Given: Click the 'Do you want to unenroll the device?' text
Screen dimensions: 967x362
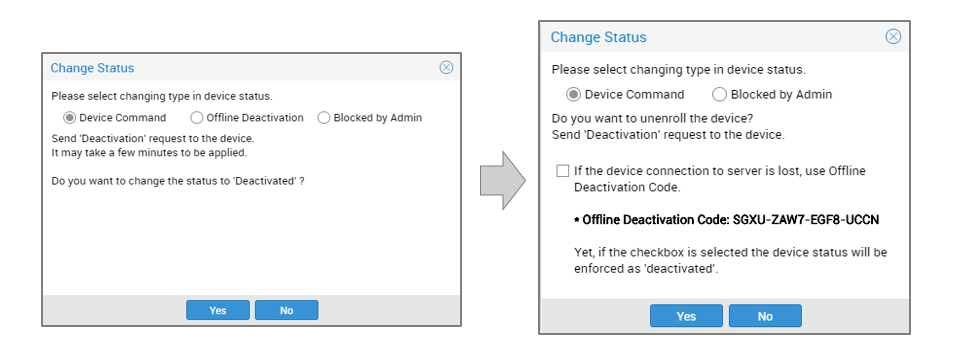Looking at the screenshot, I should [652, 118].
